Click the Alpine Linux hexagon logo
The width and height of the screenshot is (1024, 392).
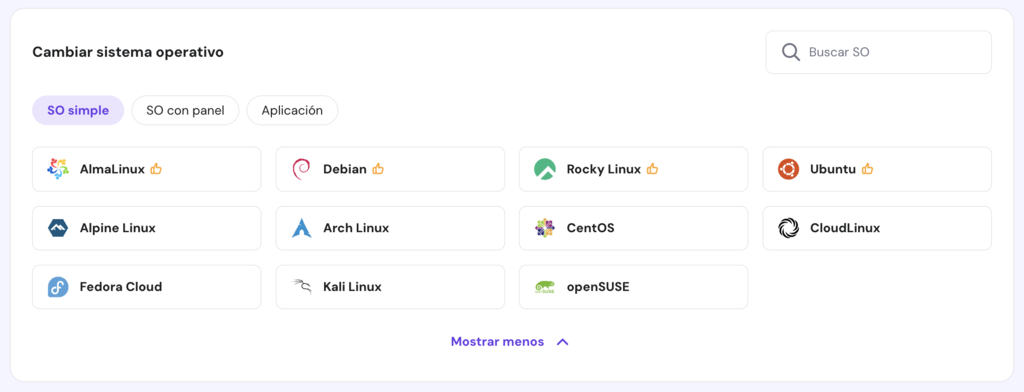[58, 228]
